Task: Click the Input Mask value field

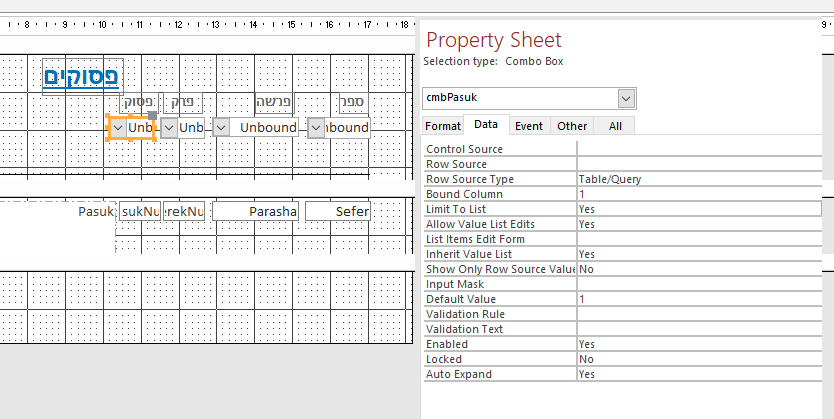Action: (x=699, y=284)
